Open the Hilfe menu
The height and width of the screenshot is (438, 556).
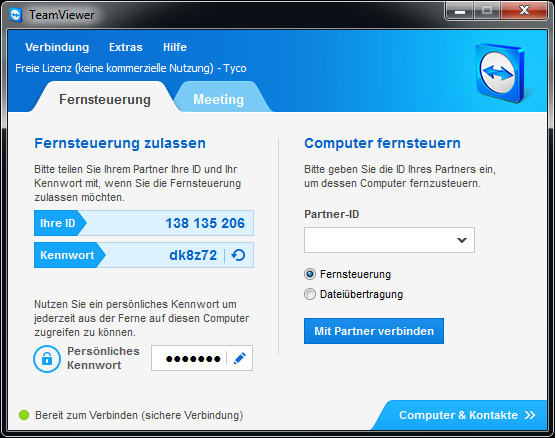(x=175, y=47)
